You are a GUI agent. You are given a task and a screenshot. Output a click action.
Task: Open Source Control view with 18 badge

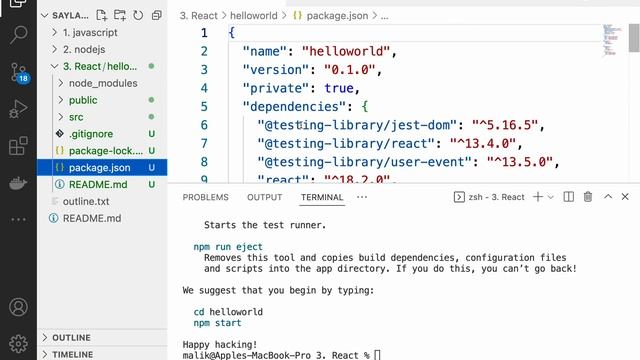18,73
